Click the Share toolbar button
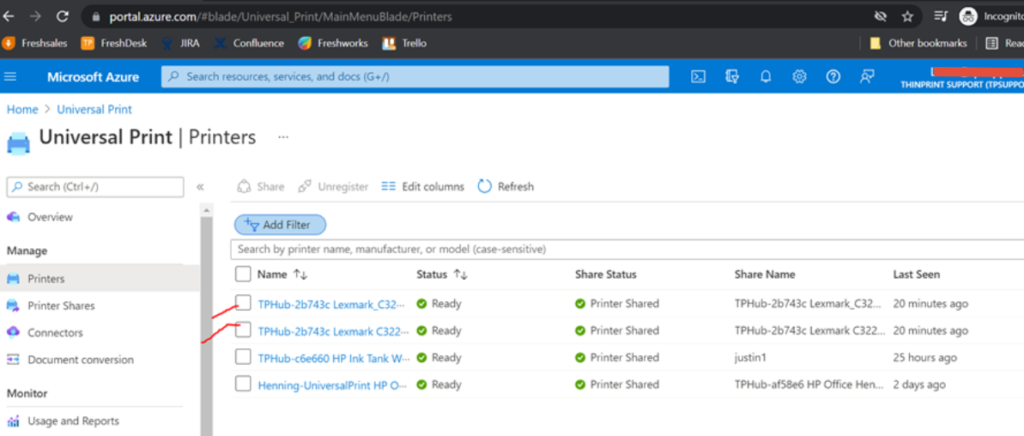 (261, 187)
